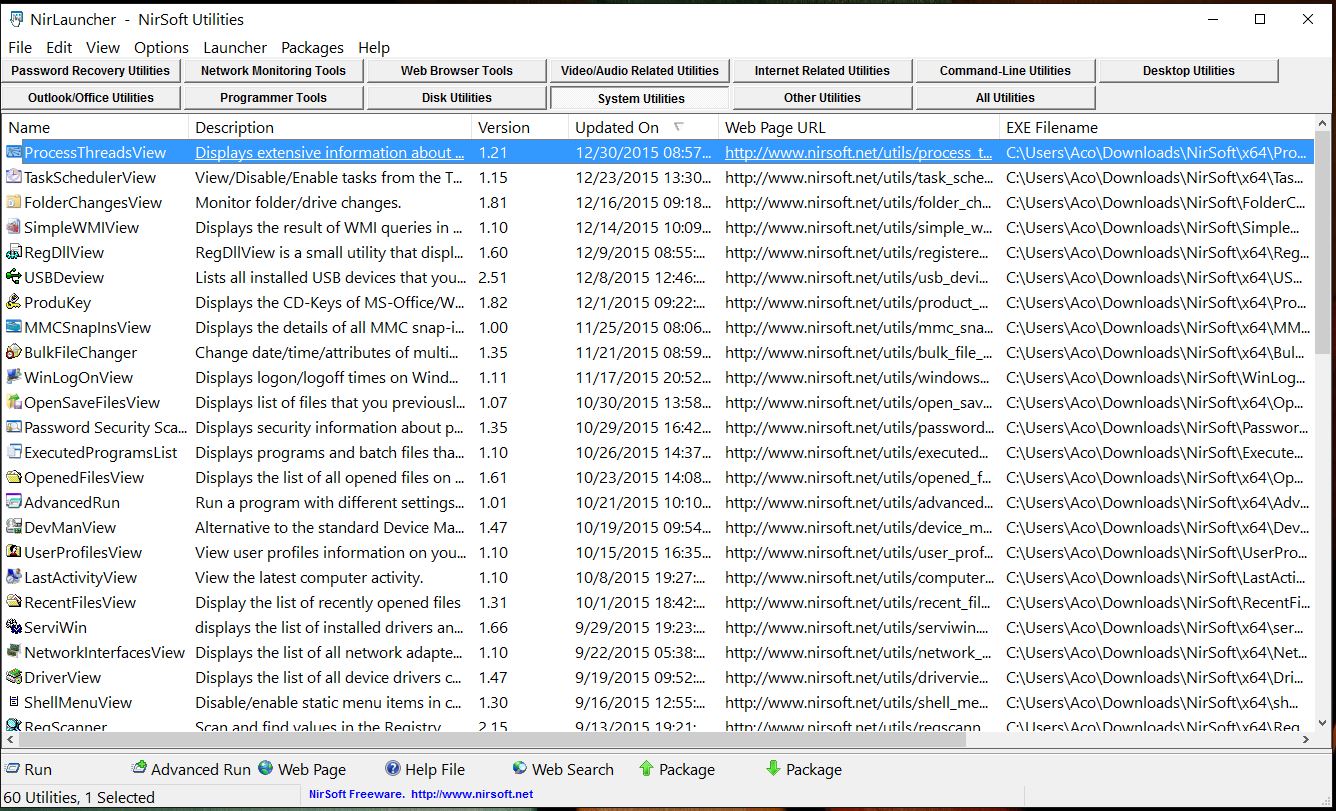This screenshot has height=811, width=1336.
Task: Click the Run button in bottom toolbar
Action: pyautogui.click(x=29, y=769)
